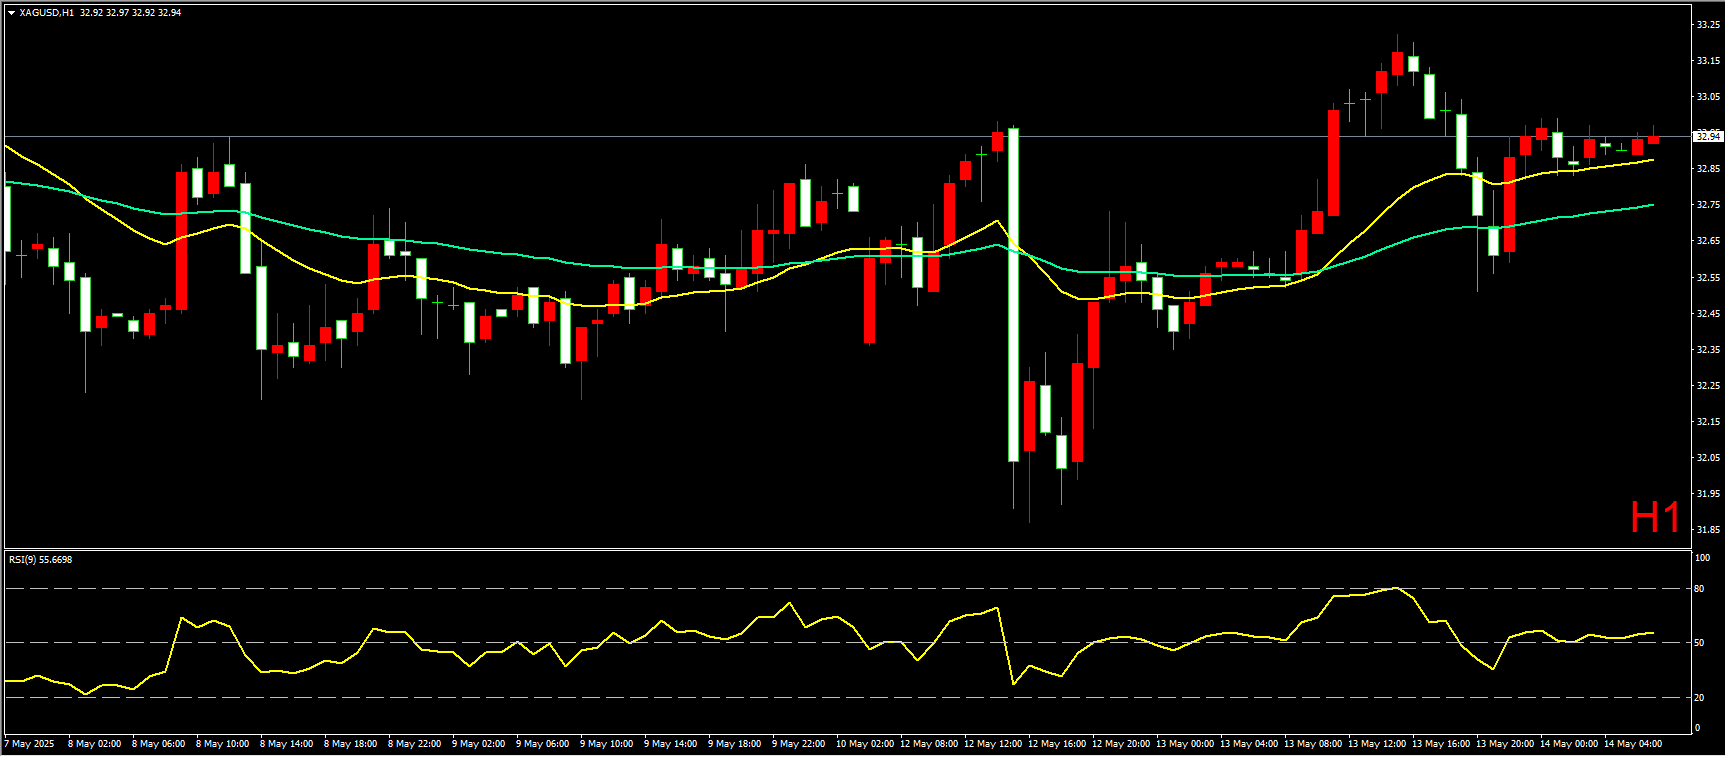Click the 10 May 02:00 time label
The width and height of the screenshot is (1725, 757).
pos(865,744)
